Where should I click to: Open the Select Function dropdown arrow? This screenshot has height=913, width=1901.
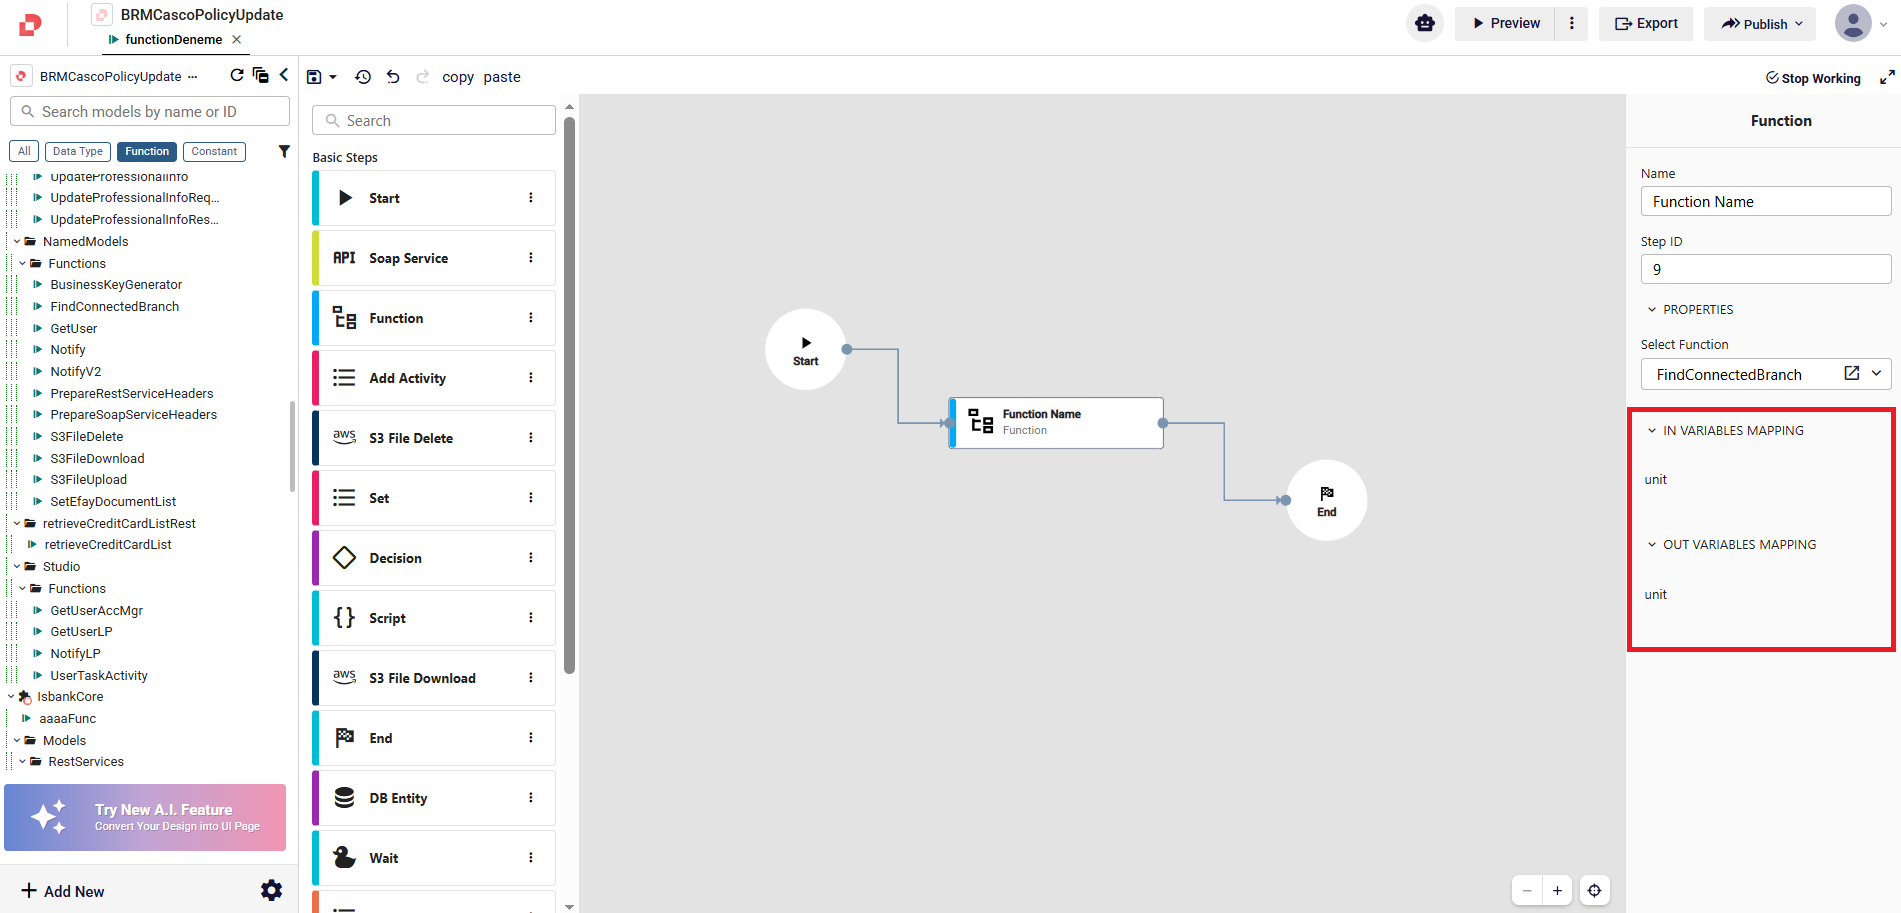pyautogui.click(x=1877, y=373)
